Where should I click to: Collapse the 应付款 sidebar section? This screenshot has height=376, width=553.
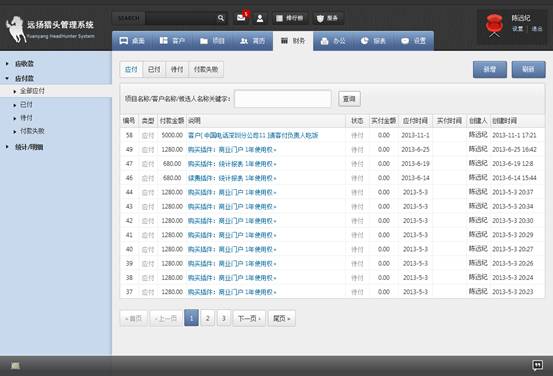coord(24,78)
